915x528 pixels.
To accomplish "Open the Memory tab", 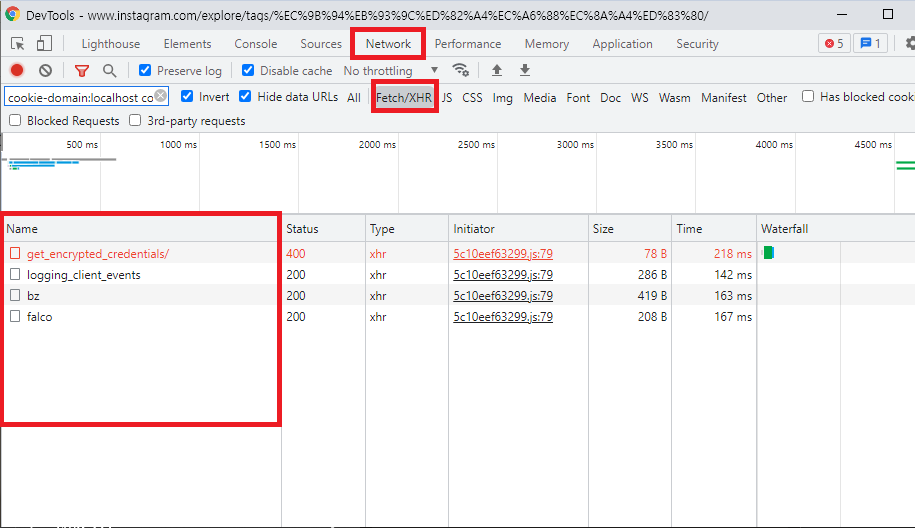I will (547, 44).
